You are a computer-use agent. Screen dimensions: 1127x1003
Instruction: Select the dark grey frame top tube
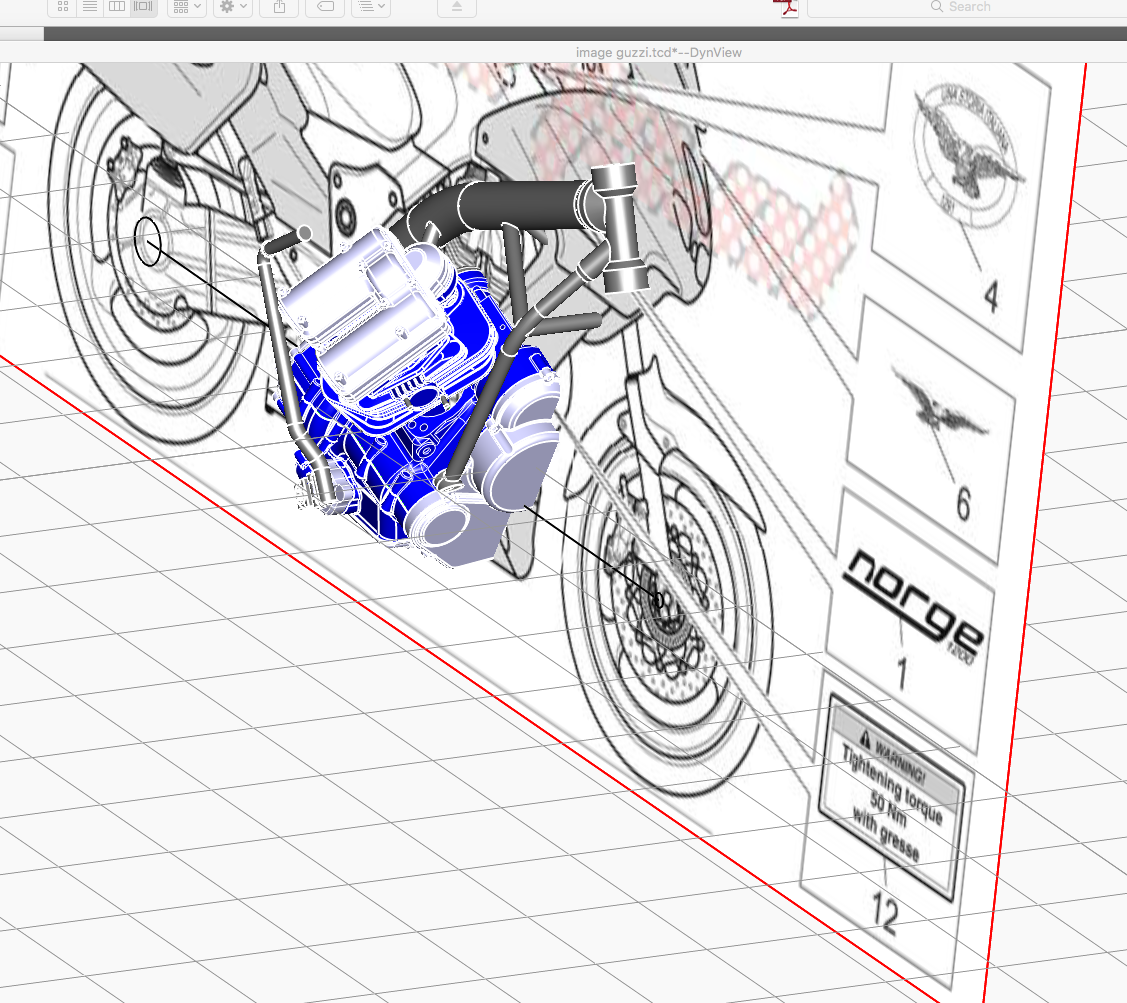[x=521, y=206]
